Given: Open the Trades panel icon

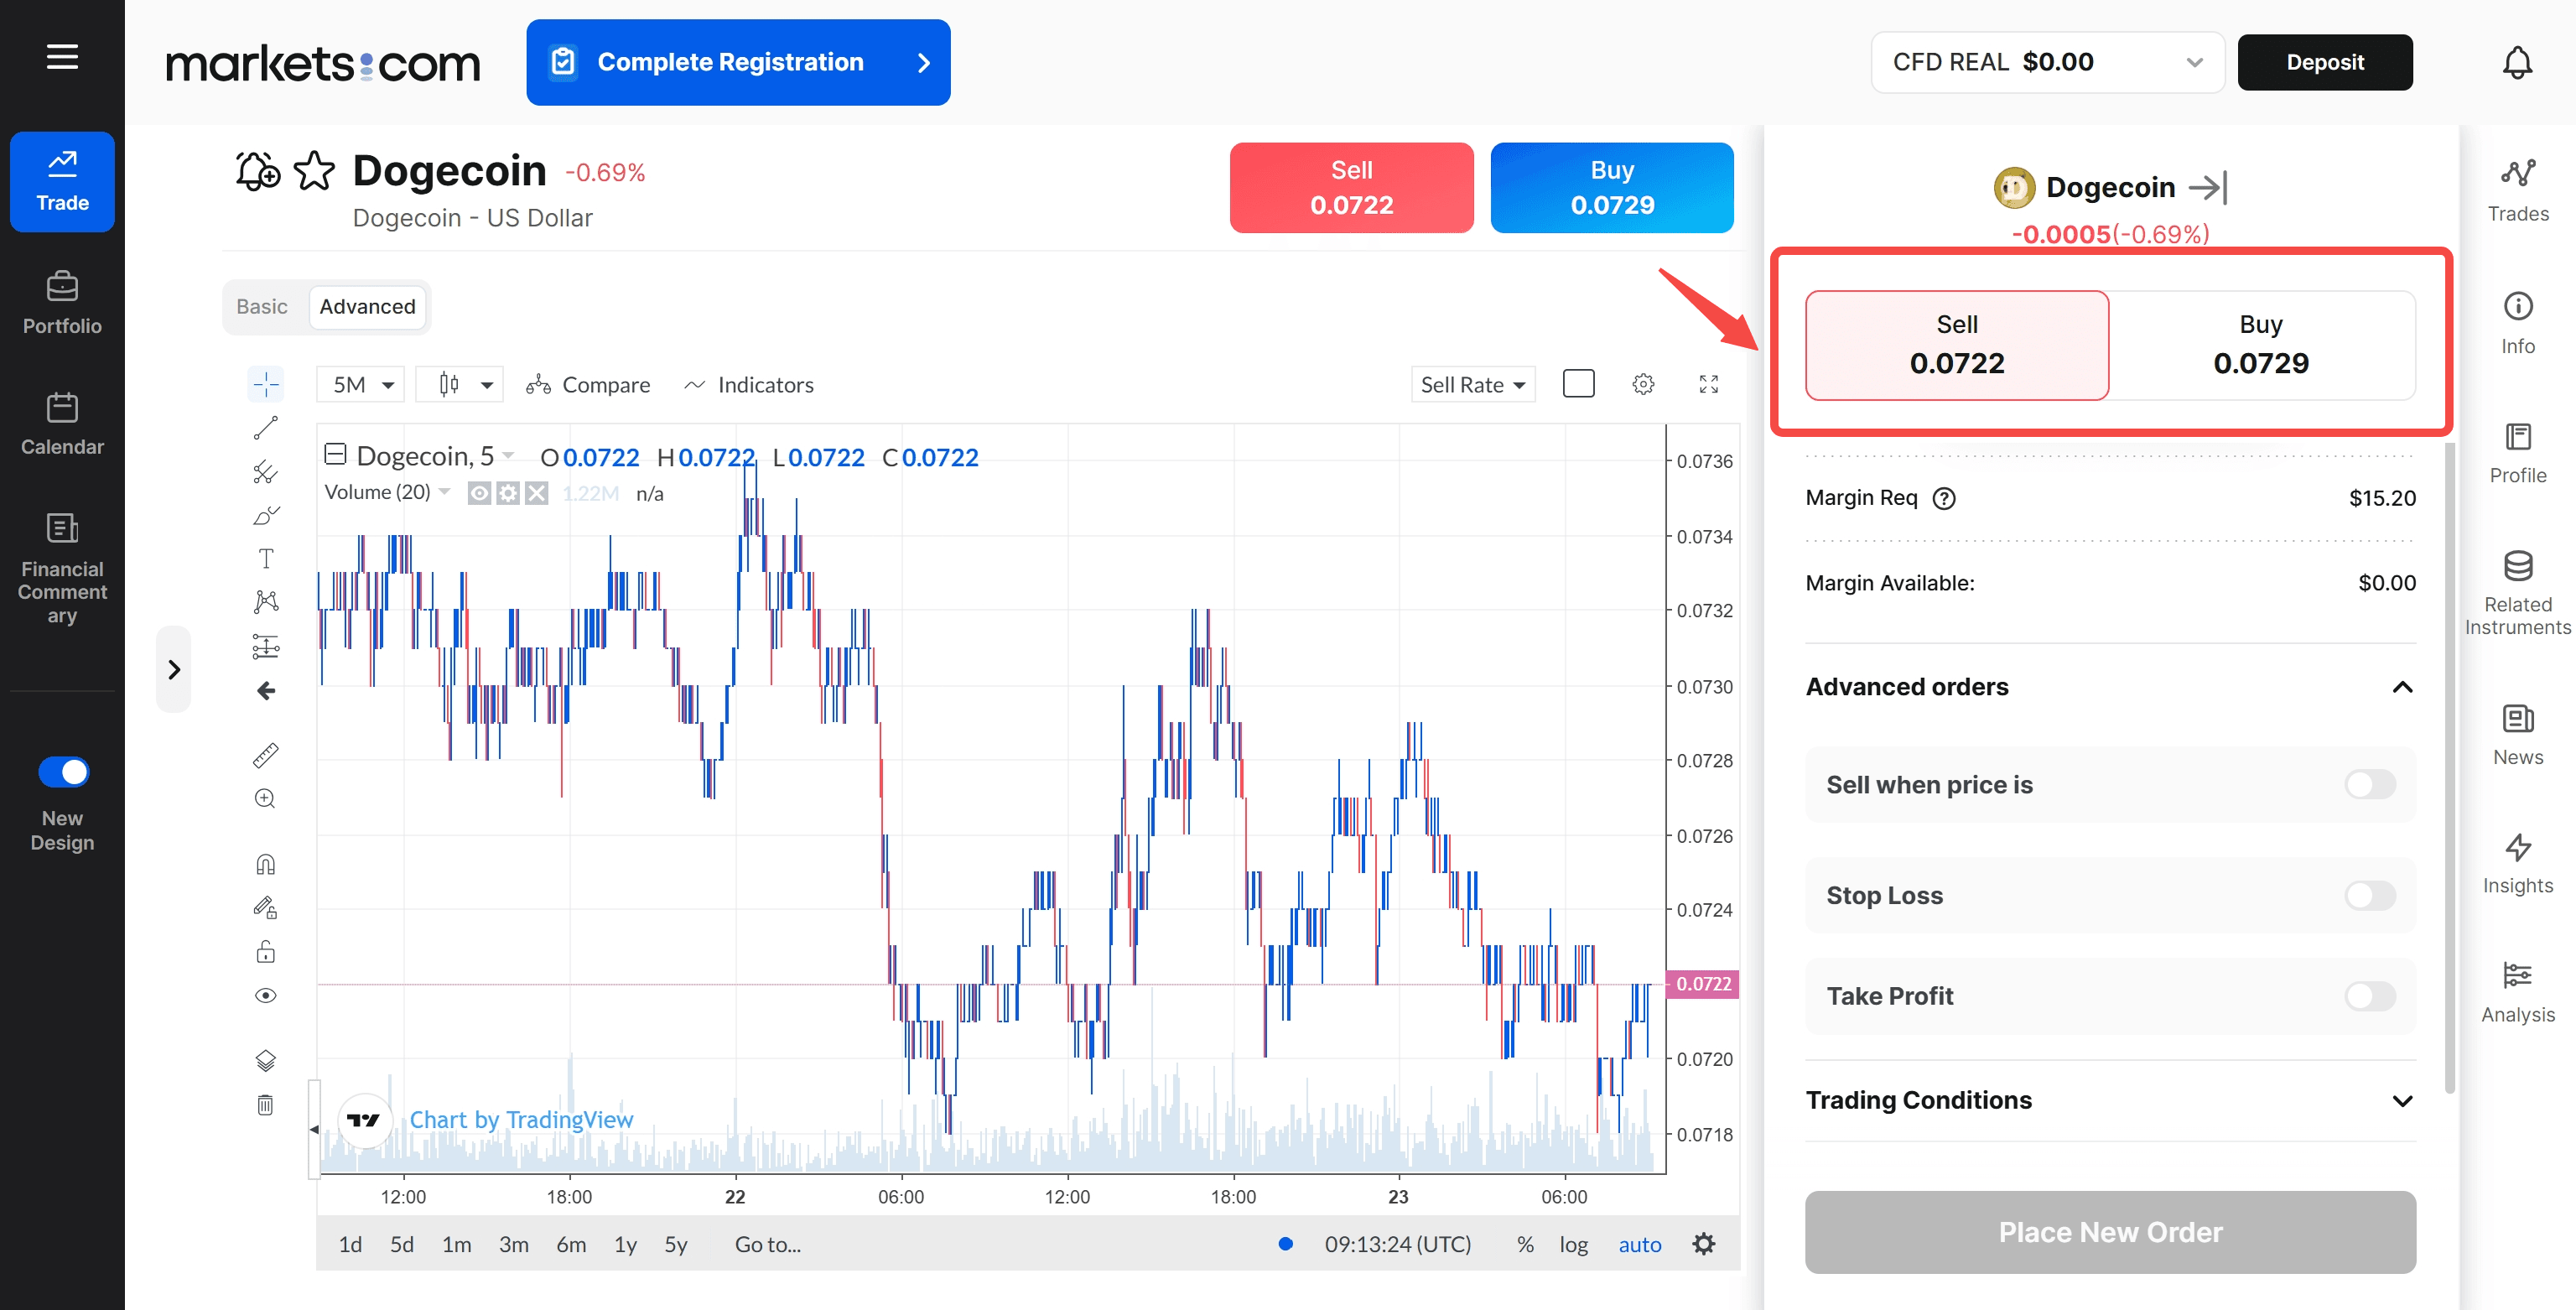Looking at the screenshot, I should [2518, 190].
